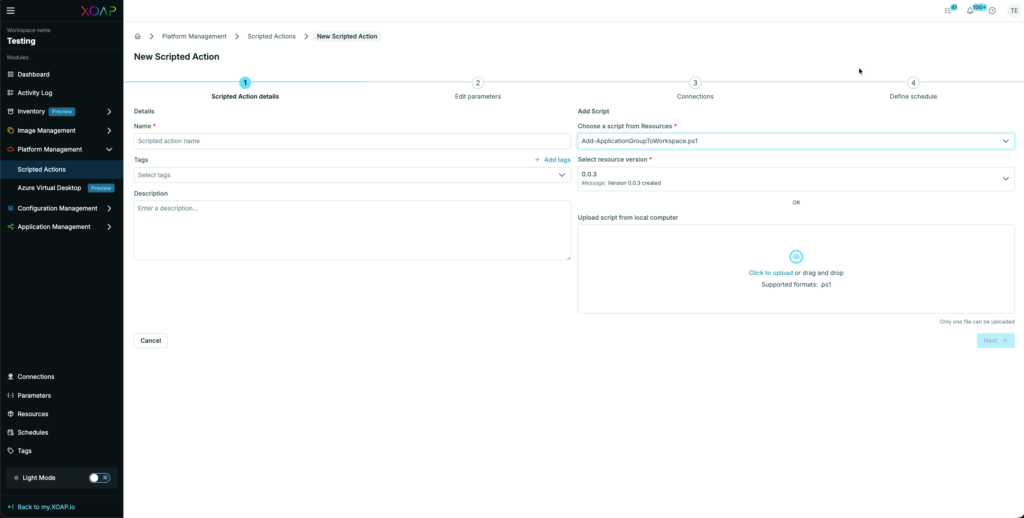
Task: Open the task list icon in header
Action: [948, 11]
